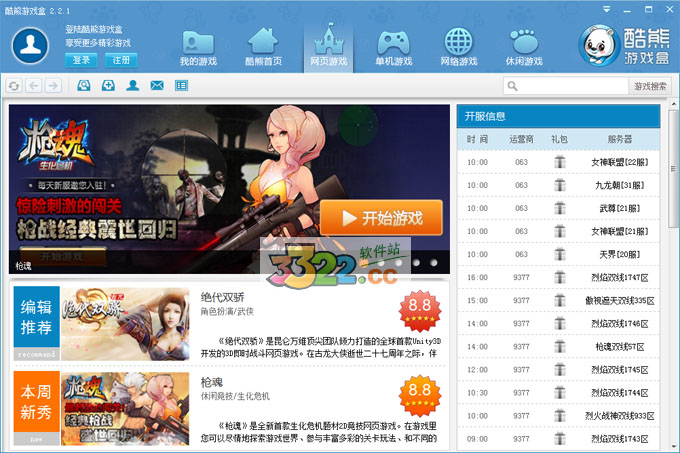Viewport: 680px width, 453px height.
Task: Open server 天界[20服]
Action: pyautogui.click(x=620, y=254)
